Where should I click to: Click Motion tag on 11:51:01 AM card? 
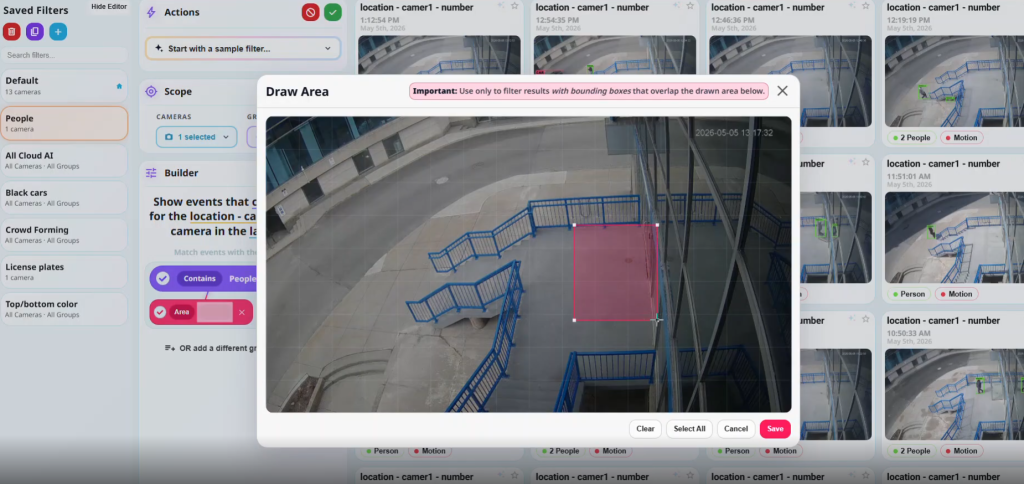pyautogui.click(x=956, y=294)
